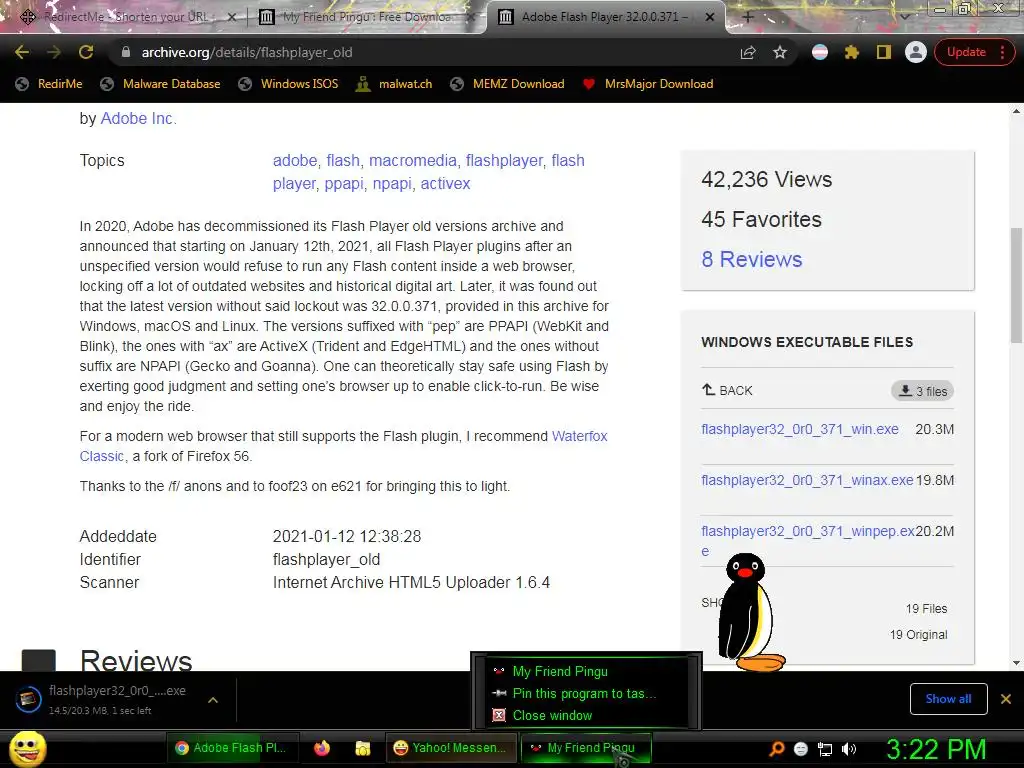
Task: Click My Friend Pingu taskbar button
Action: (586, 748)
